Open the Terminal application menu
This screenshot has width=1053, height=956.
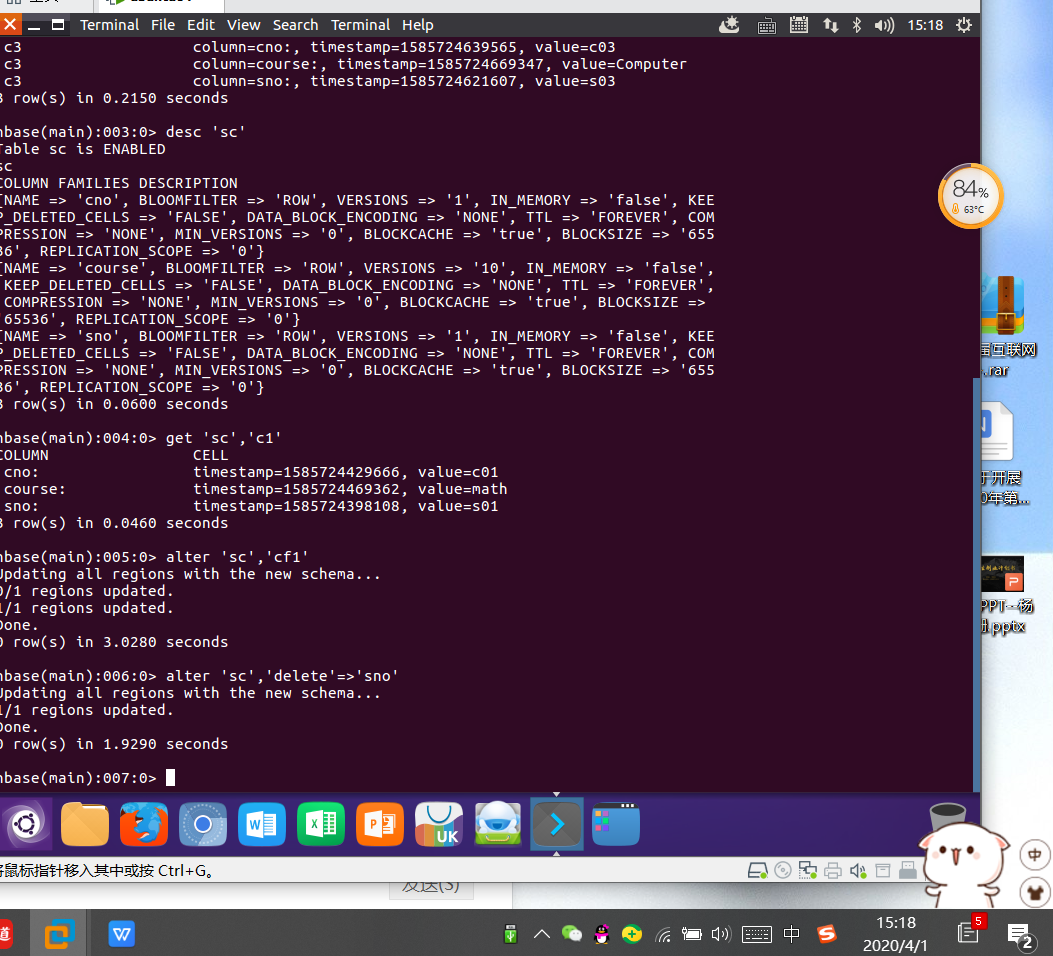pos(109,25)
